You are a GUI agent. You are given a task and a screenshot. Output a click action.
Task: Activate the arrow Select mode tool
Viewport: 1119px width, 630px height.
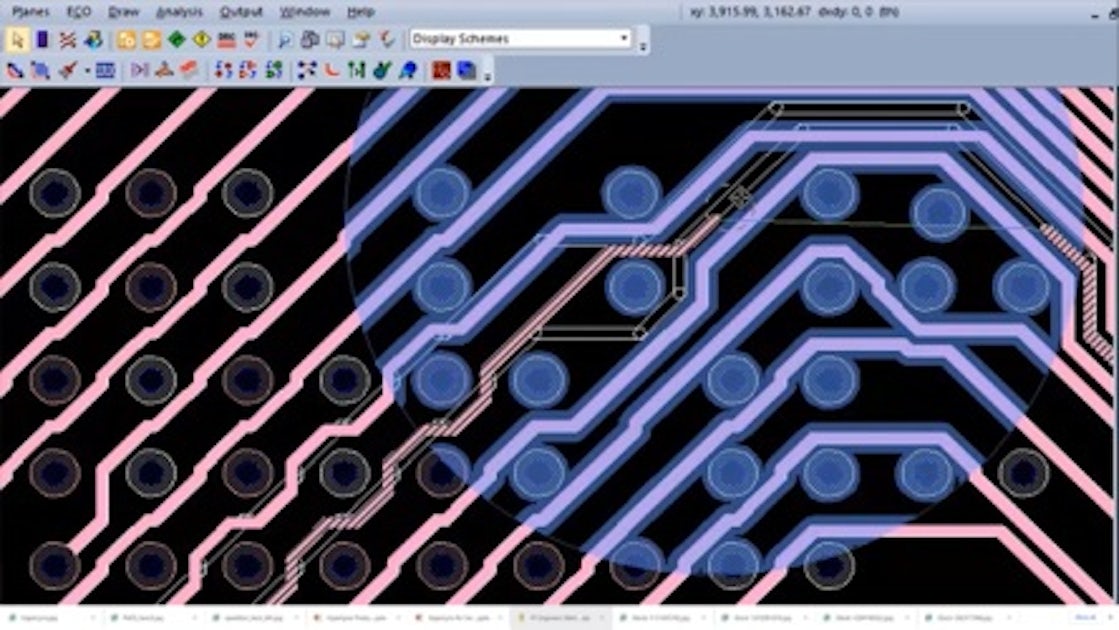pyautogui.click(x=17, y=39)
